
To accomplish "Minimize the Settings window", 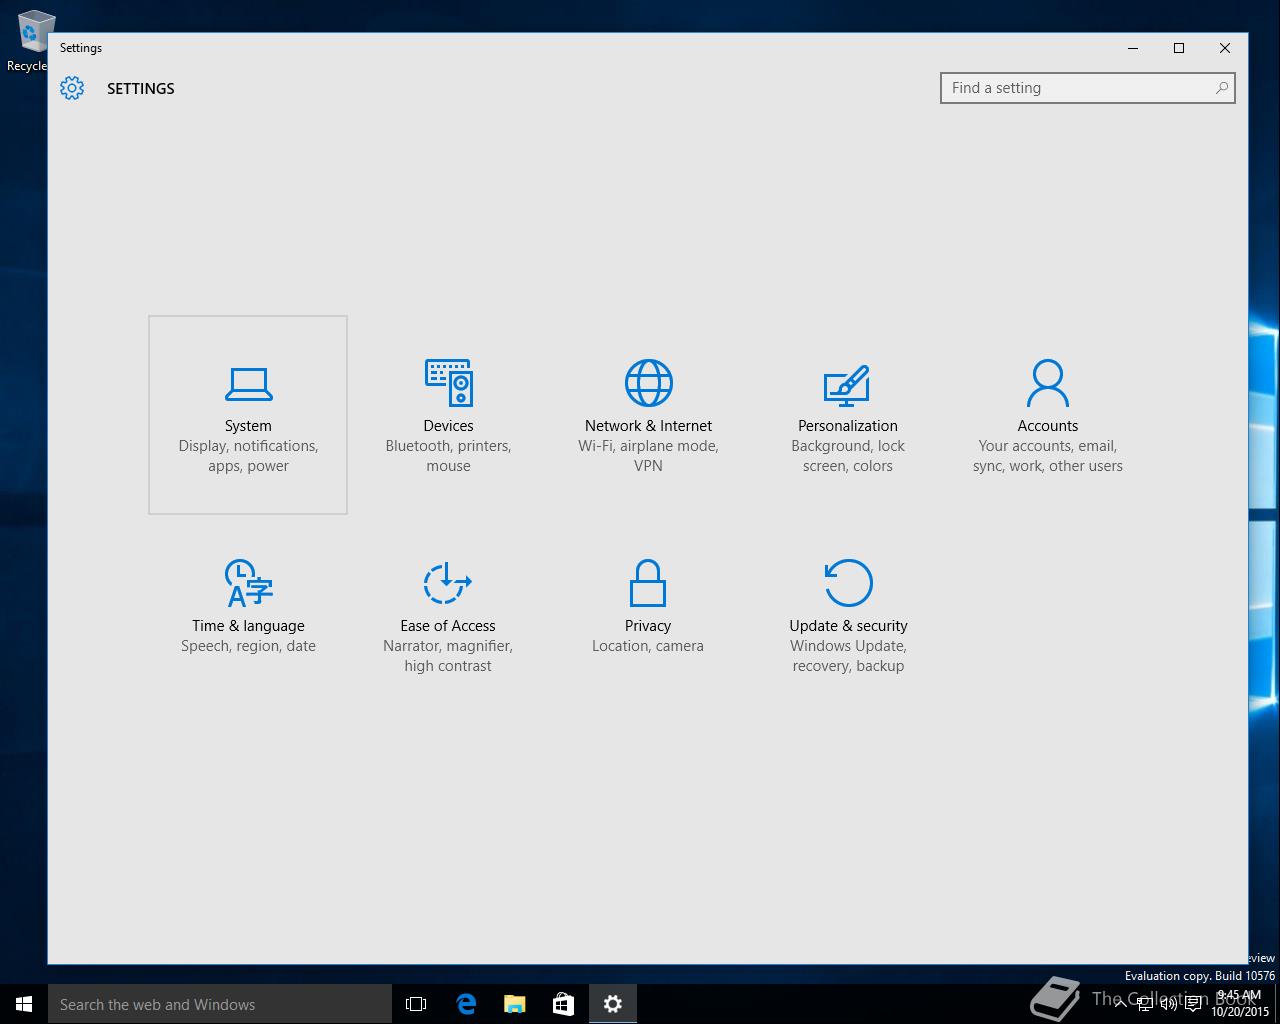I will [x=1133, y=48].
